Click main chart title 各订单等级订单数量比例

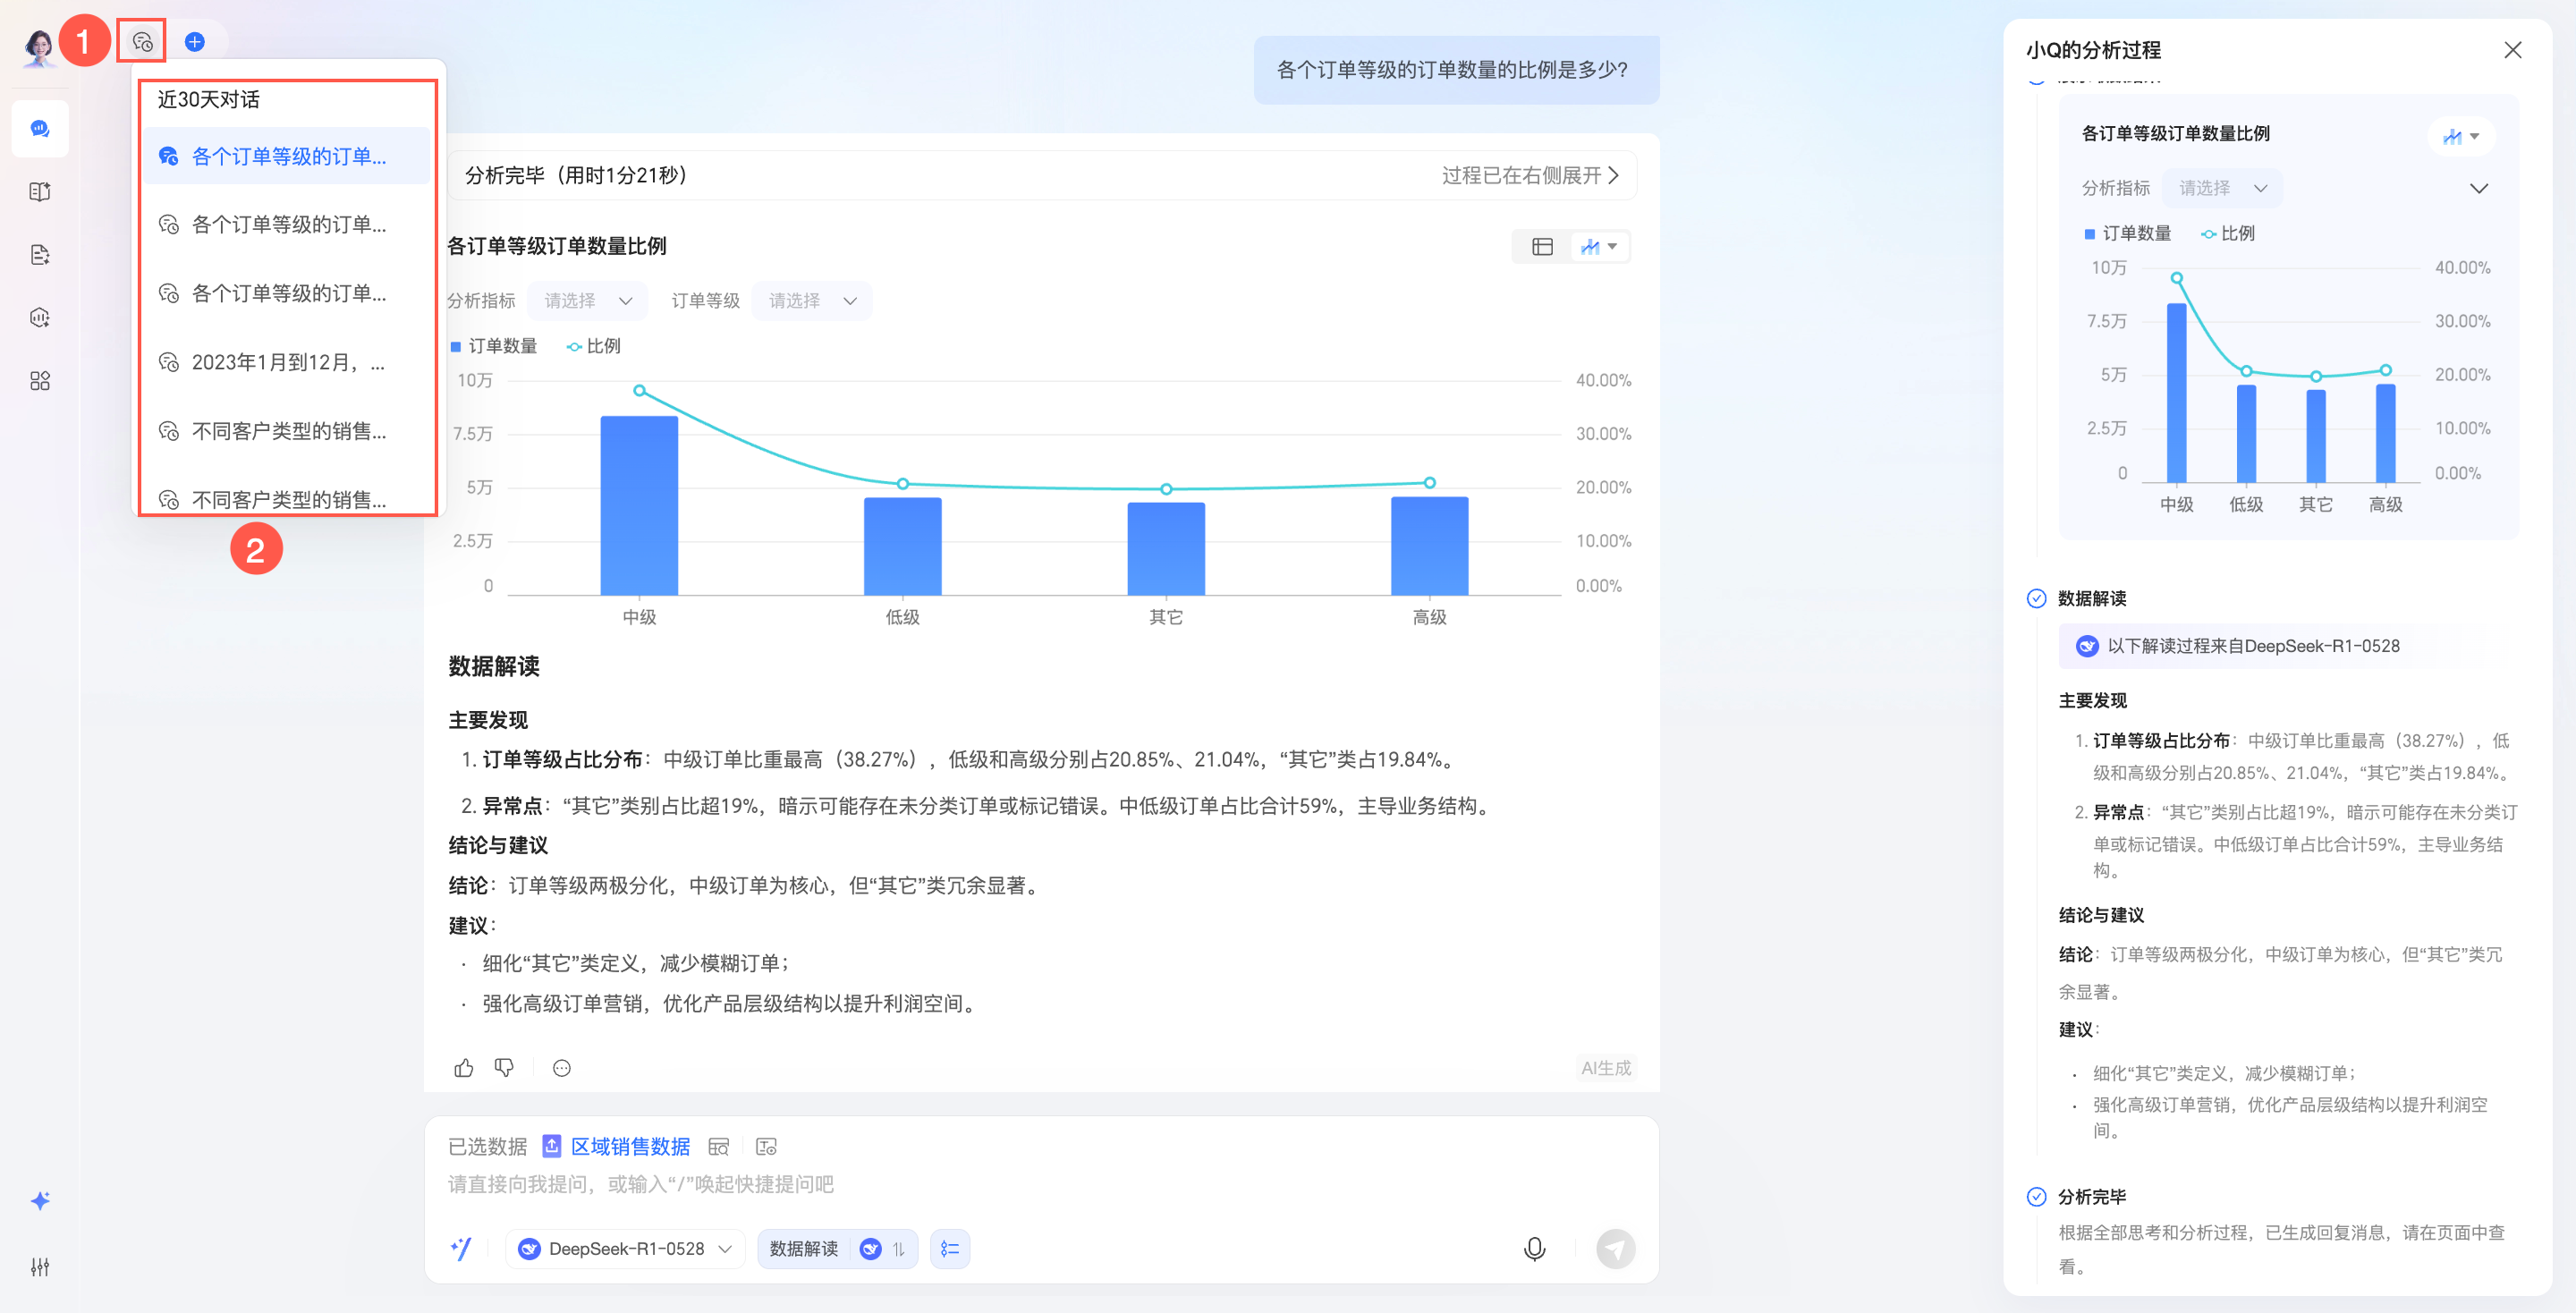pos(557,246)
